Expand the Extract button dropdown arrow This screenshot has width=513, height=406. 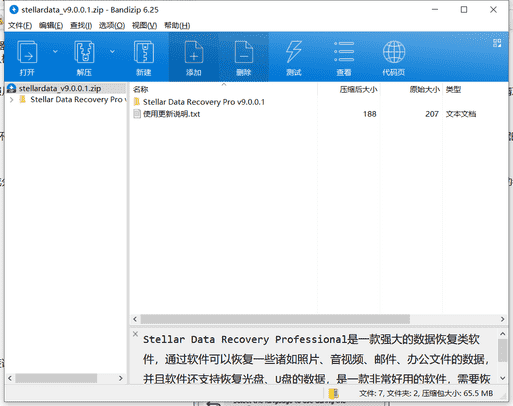112,52
